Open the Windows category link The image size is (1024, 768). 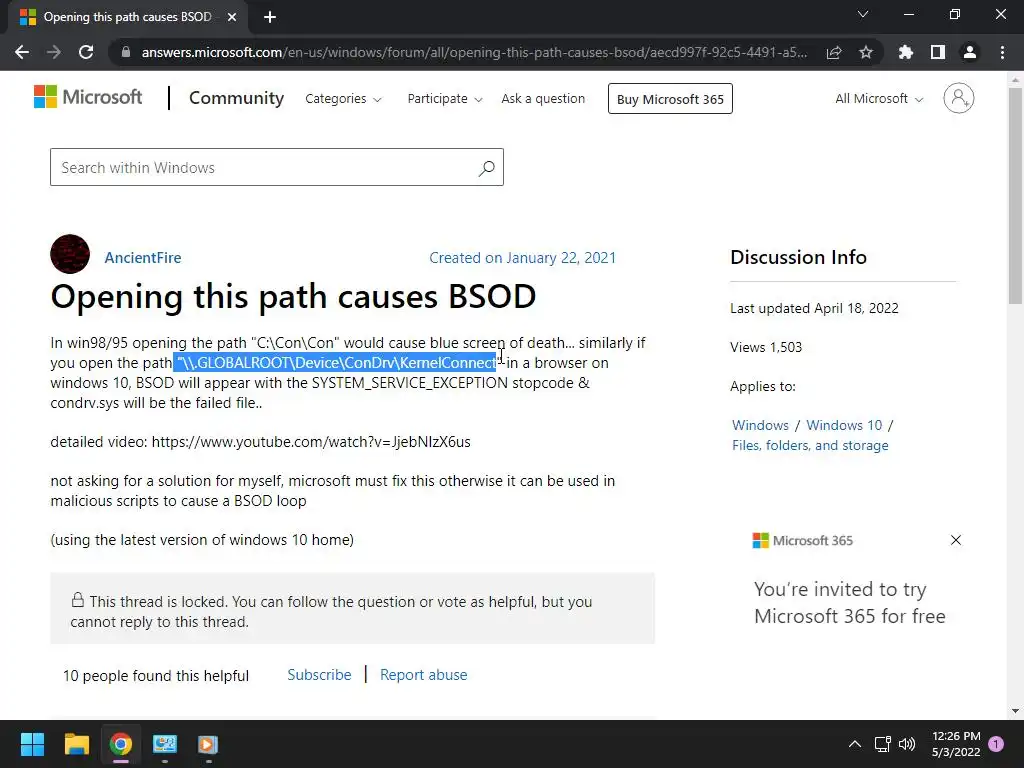tap(760, 425)
